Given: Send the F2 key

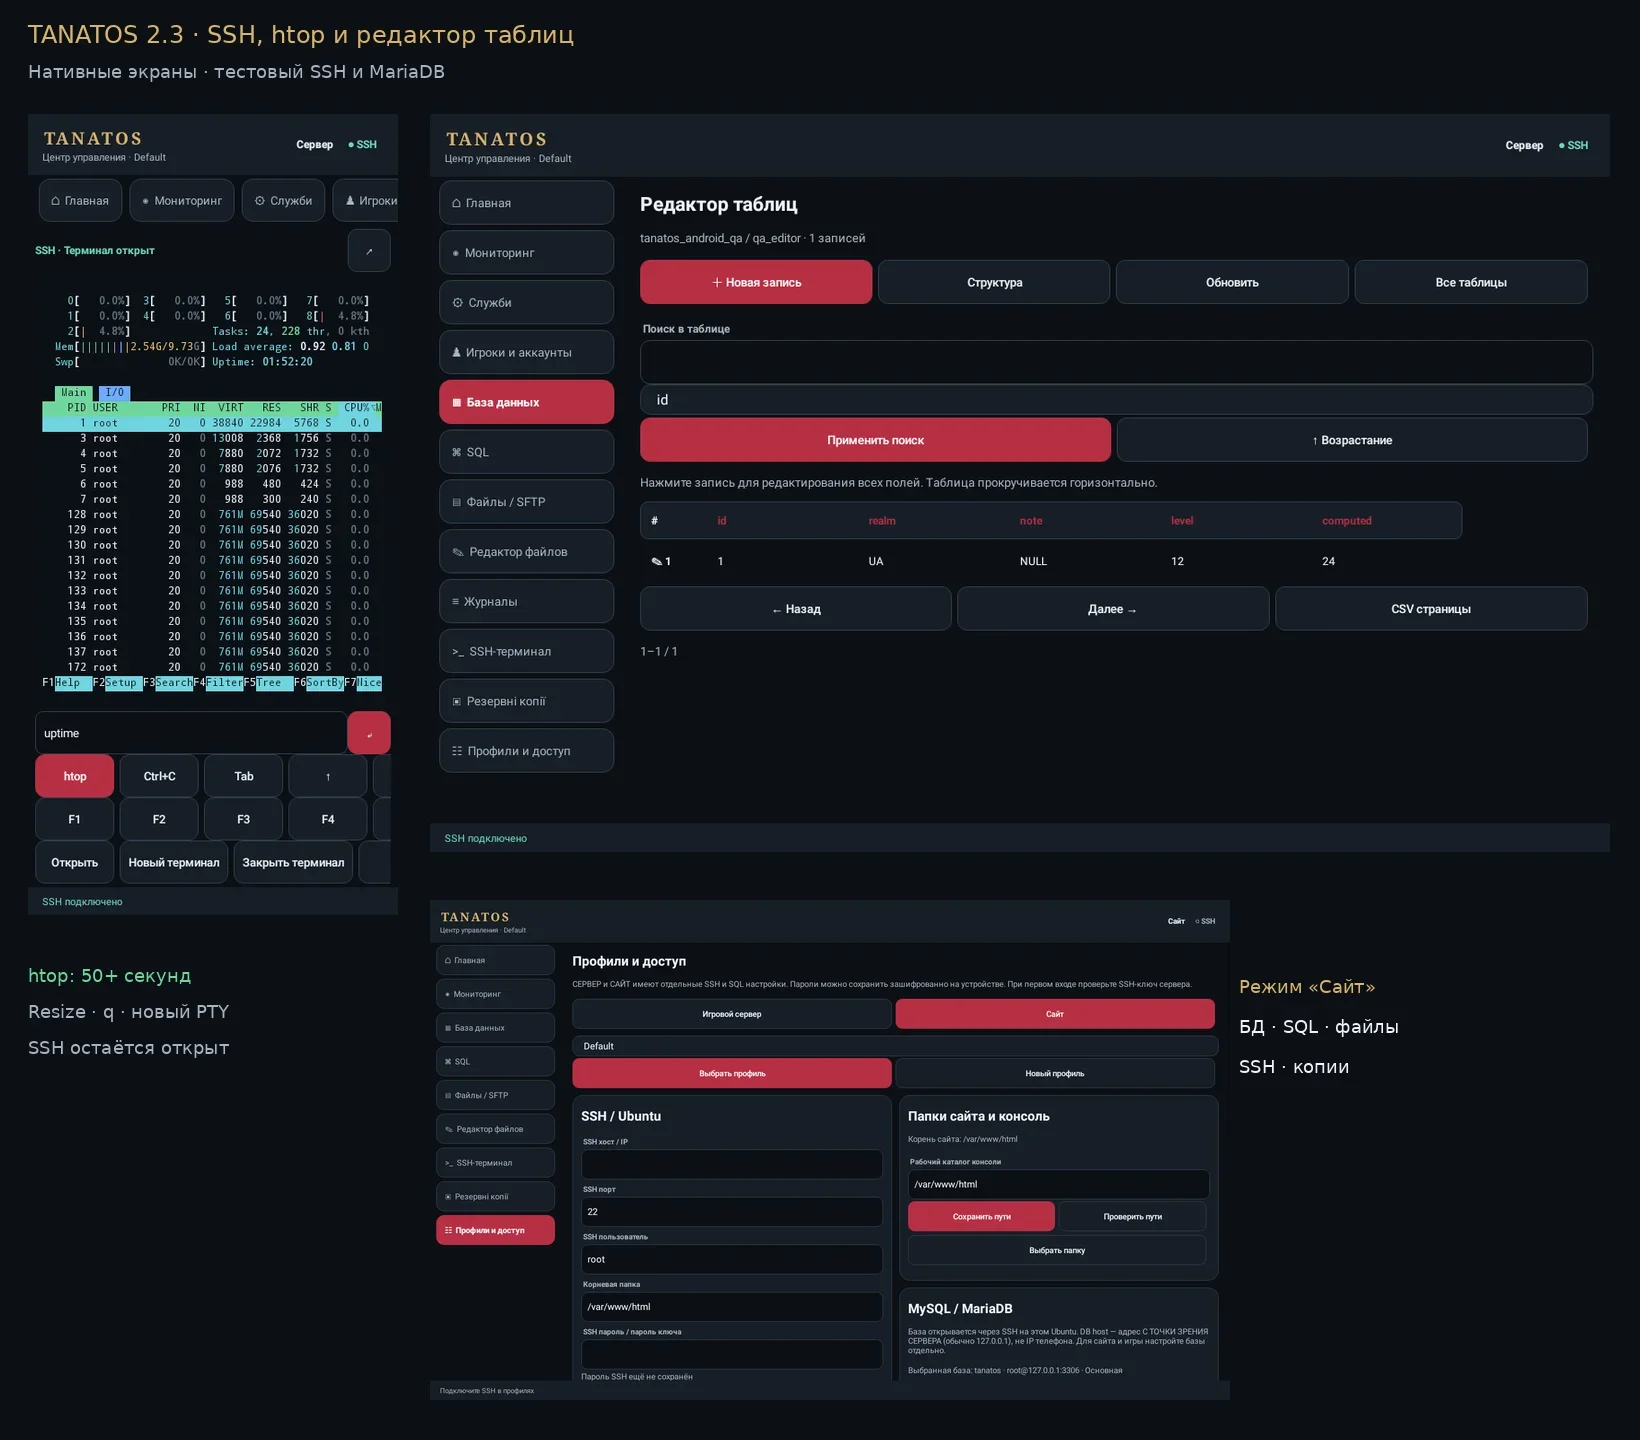Looking at the screenshot, I should click(x=159, y=819).
